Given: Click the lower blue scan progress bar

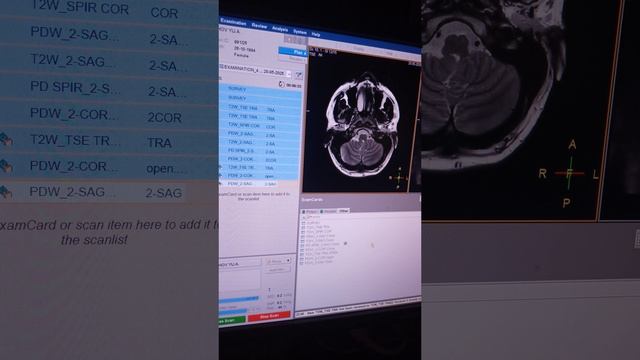Looking at the screenshot, I should pyautogui.click(x=233, y=311).
